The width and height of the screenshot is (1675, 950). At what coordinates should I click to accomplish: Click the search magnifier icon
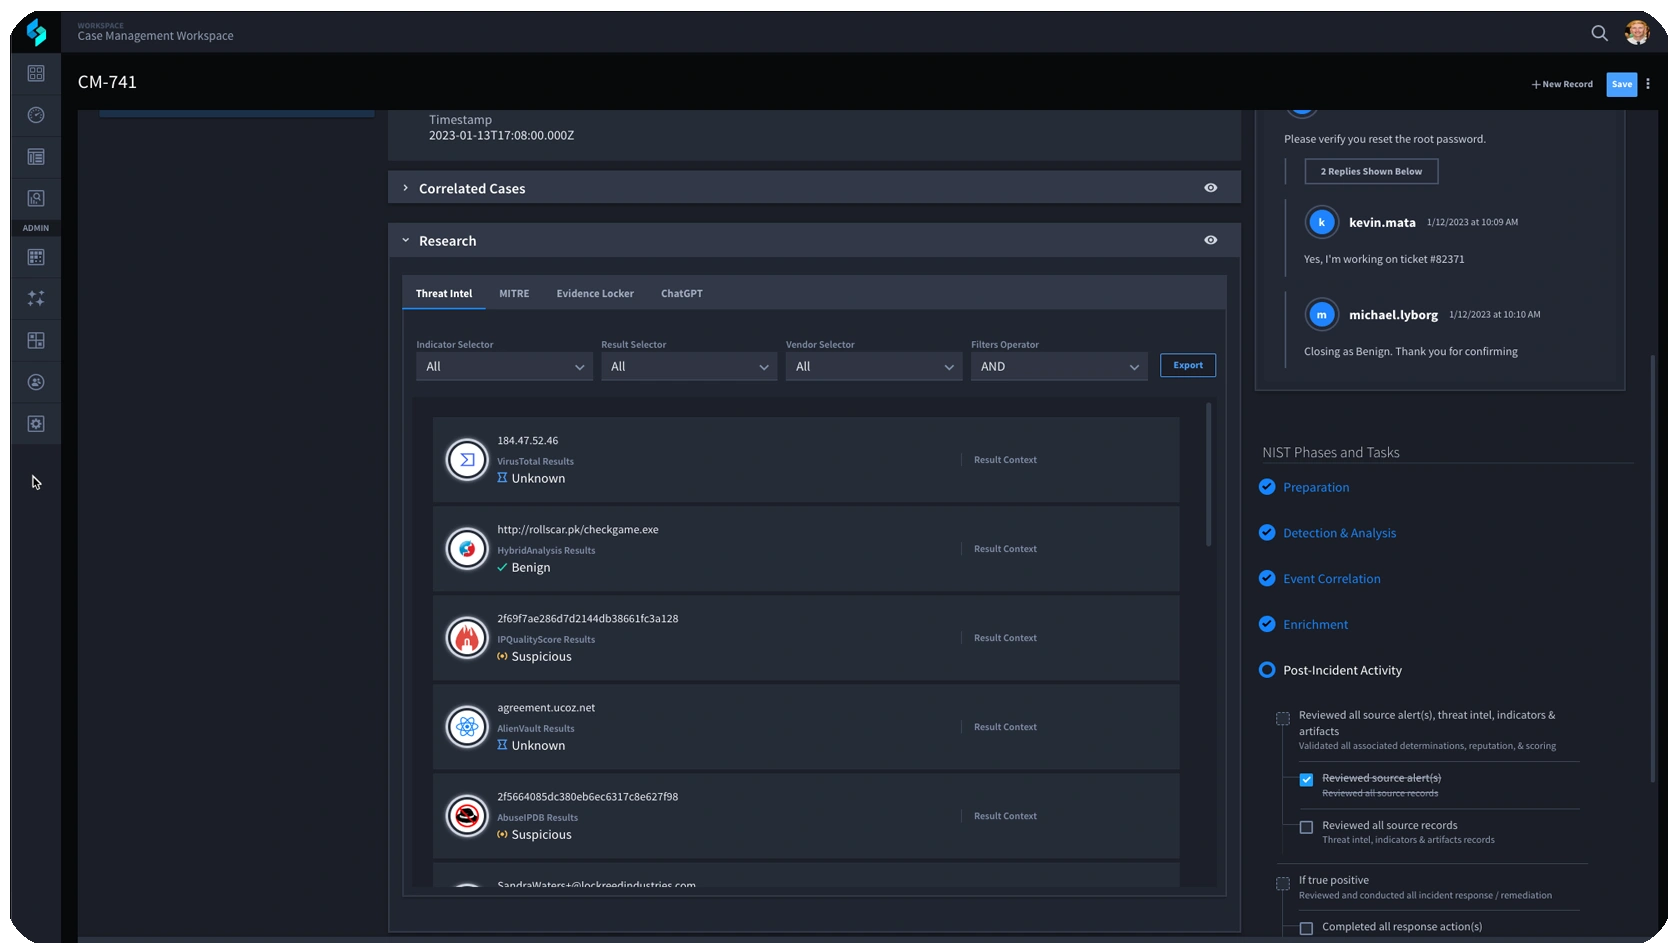click(1599, 33)
